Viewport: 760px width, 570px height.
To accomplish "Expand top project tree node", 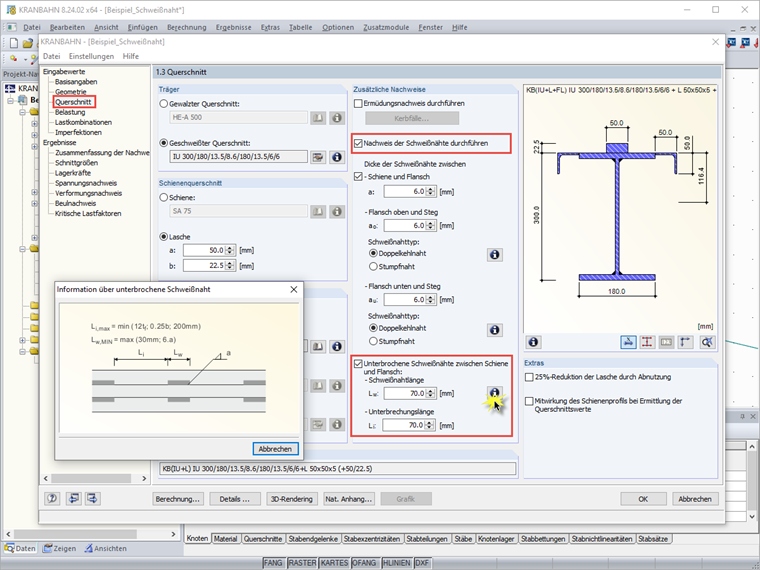I will click(x=10, y=100).
